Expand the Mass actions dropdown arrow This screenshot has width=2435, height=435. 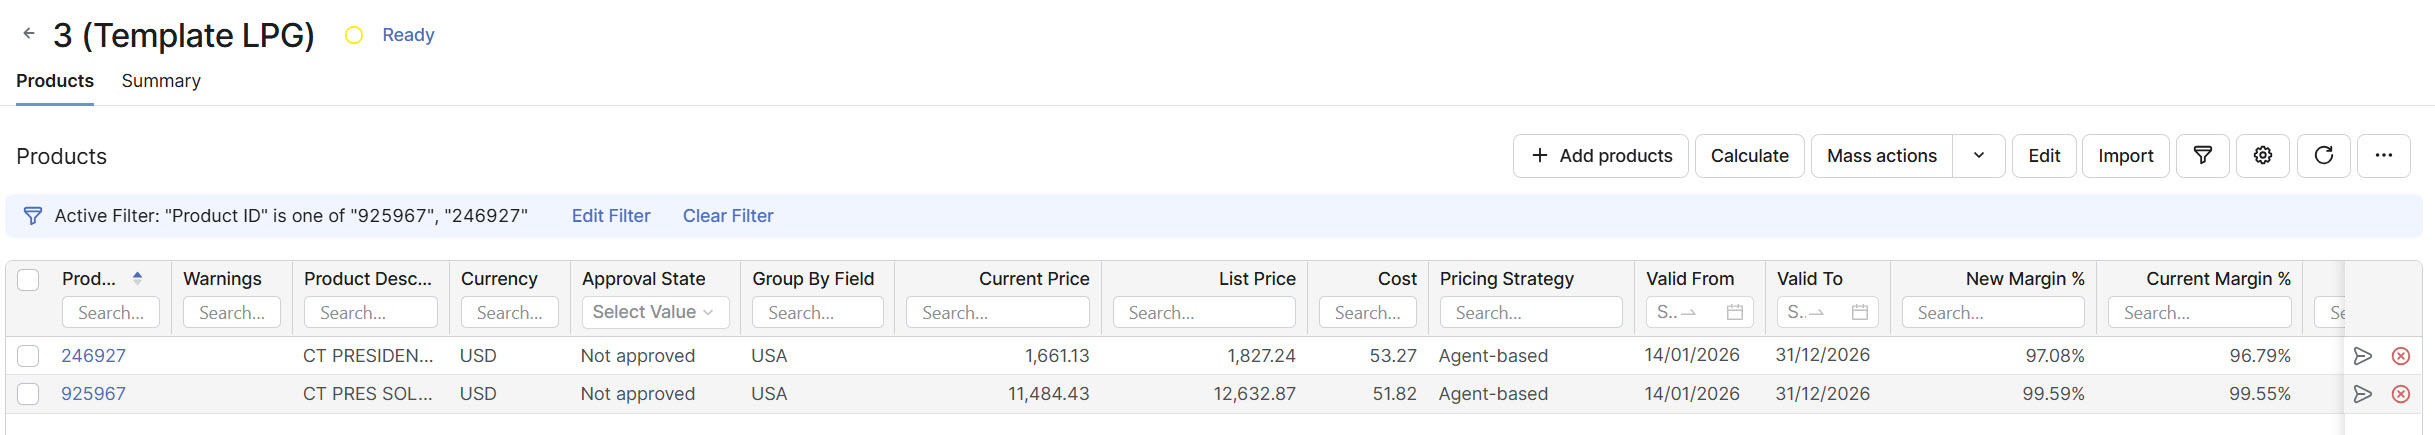pyautogui.click(x=1978, y=156)
